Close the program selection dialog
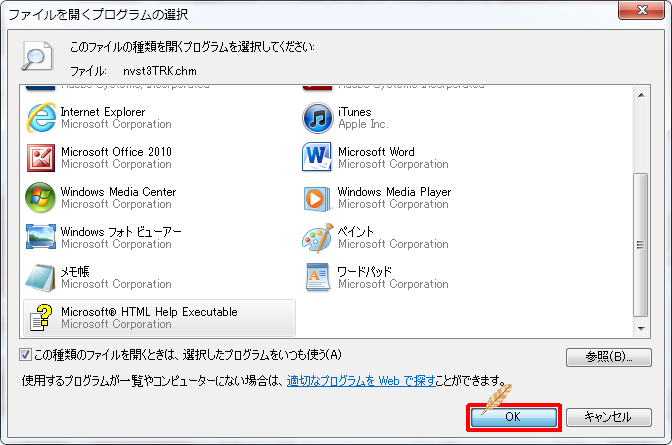 (642, 10)
